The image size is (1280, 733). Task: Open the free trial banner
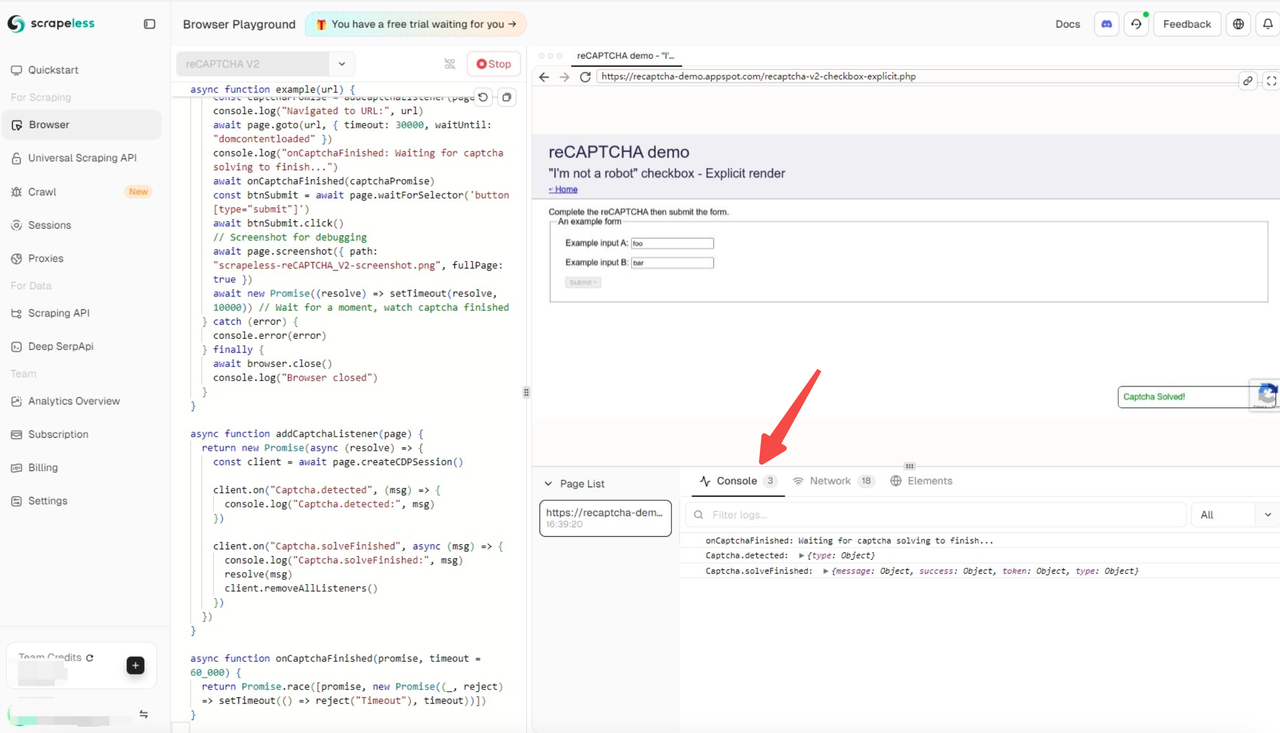tap(415, 24)
